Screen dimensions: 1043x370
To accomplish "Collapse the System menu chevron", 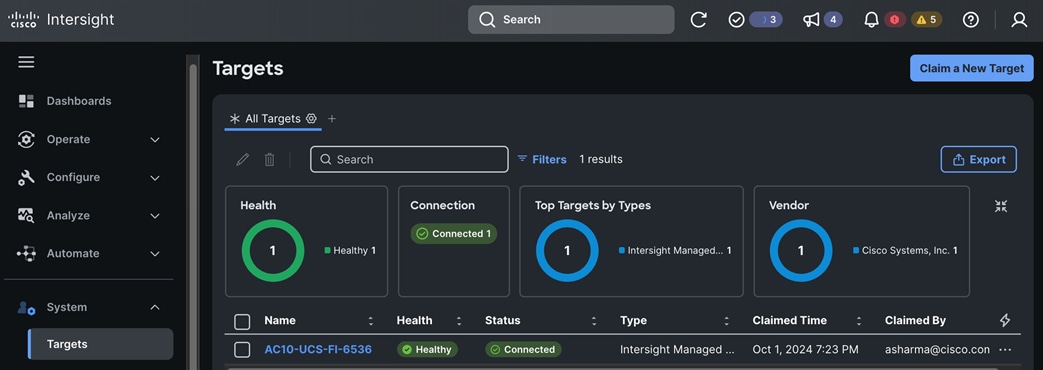I will [155, 307].
